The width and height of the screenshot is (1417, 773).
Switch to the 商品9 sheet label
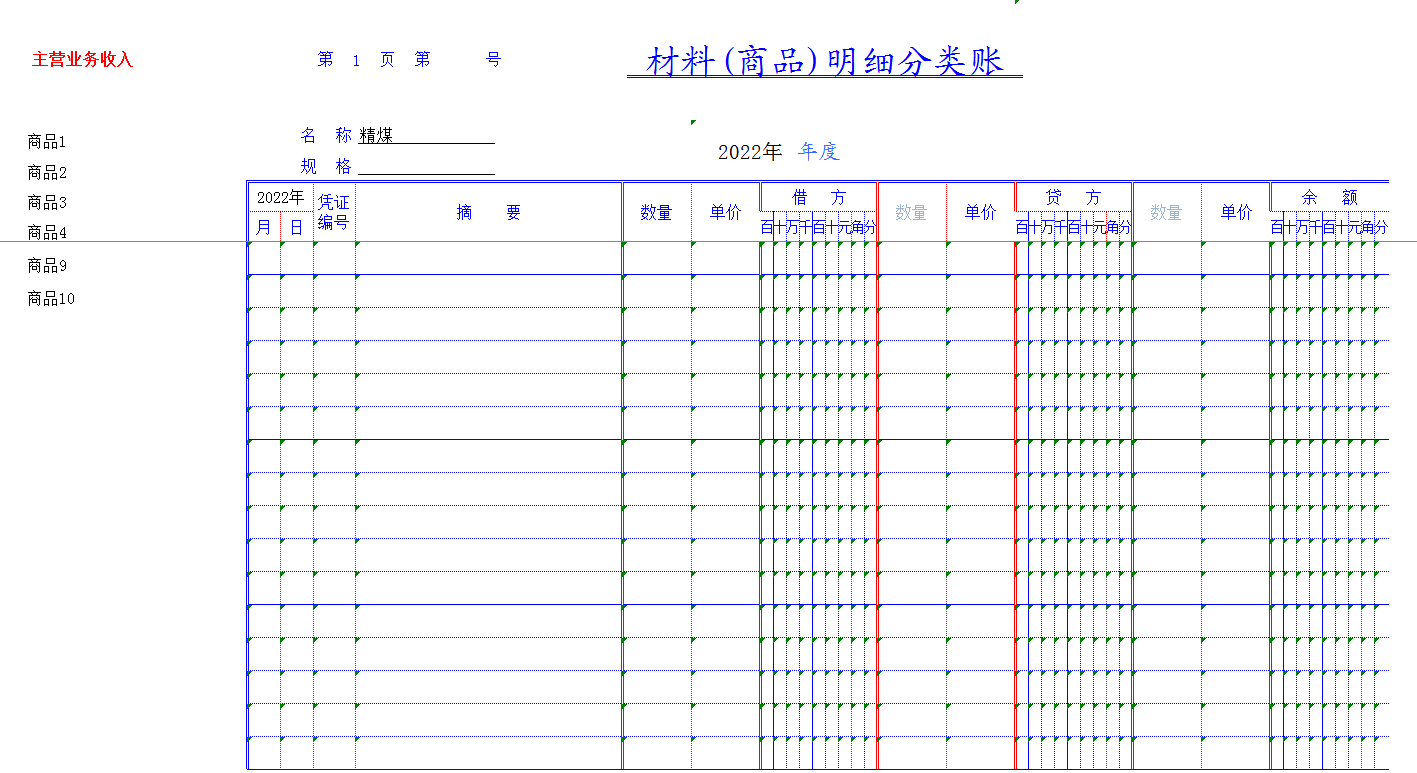46,266
